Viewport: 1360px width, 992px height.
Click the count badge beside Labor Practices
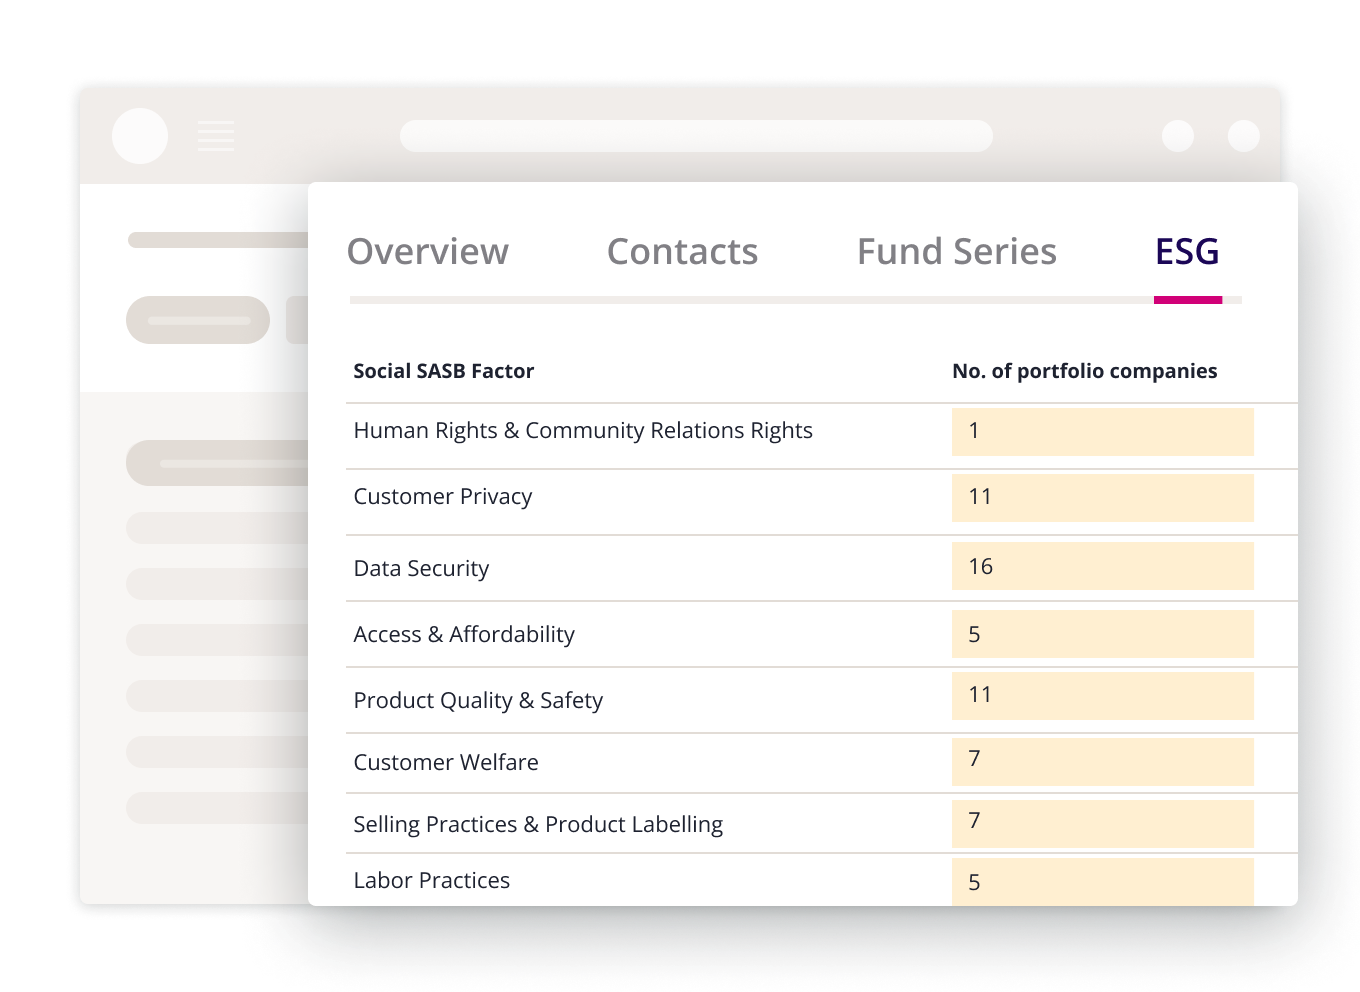pos(1103,881)
